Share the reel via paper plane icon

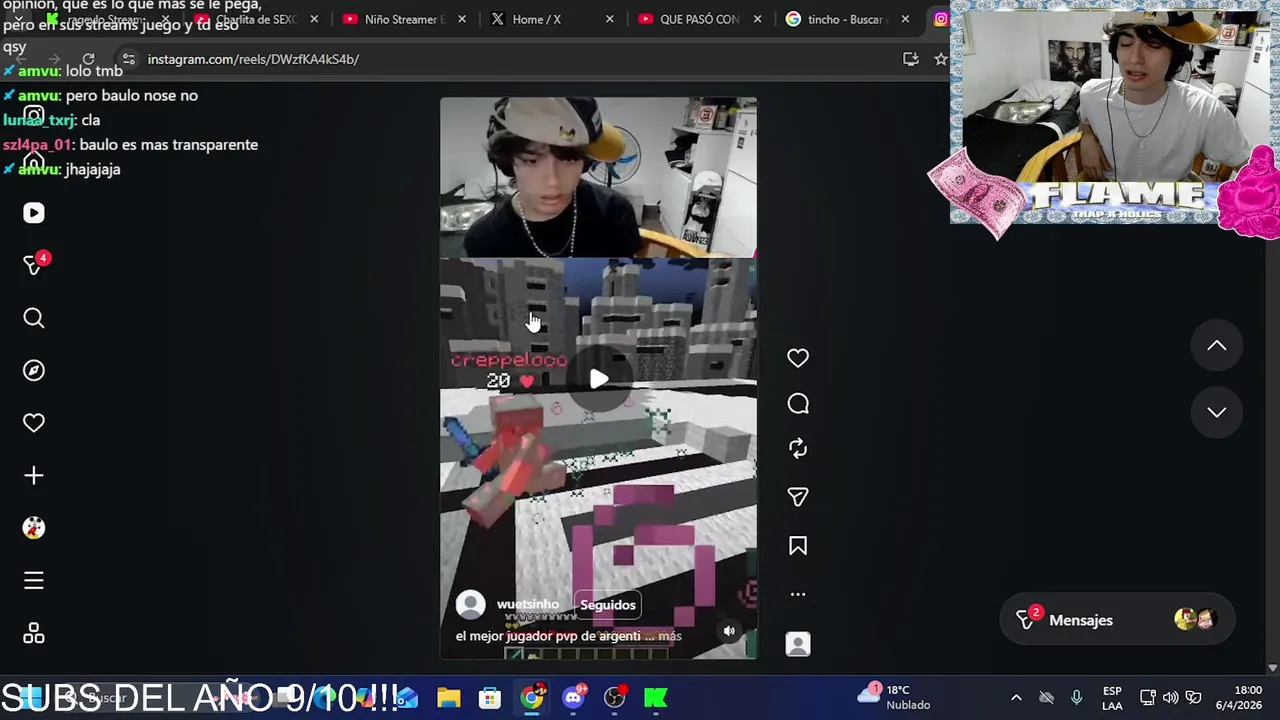798,497
